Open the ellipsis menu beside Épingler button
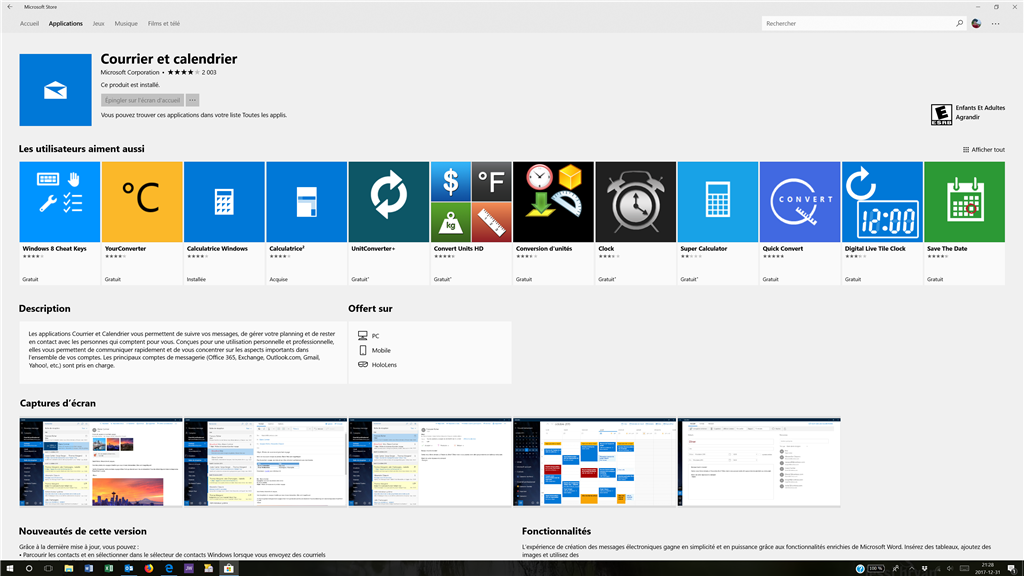Image resolution: width=1024 pixels, height=576 pixels. tap(192, 100)
